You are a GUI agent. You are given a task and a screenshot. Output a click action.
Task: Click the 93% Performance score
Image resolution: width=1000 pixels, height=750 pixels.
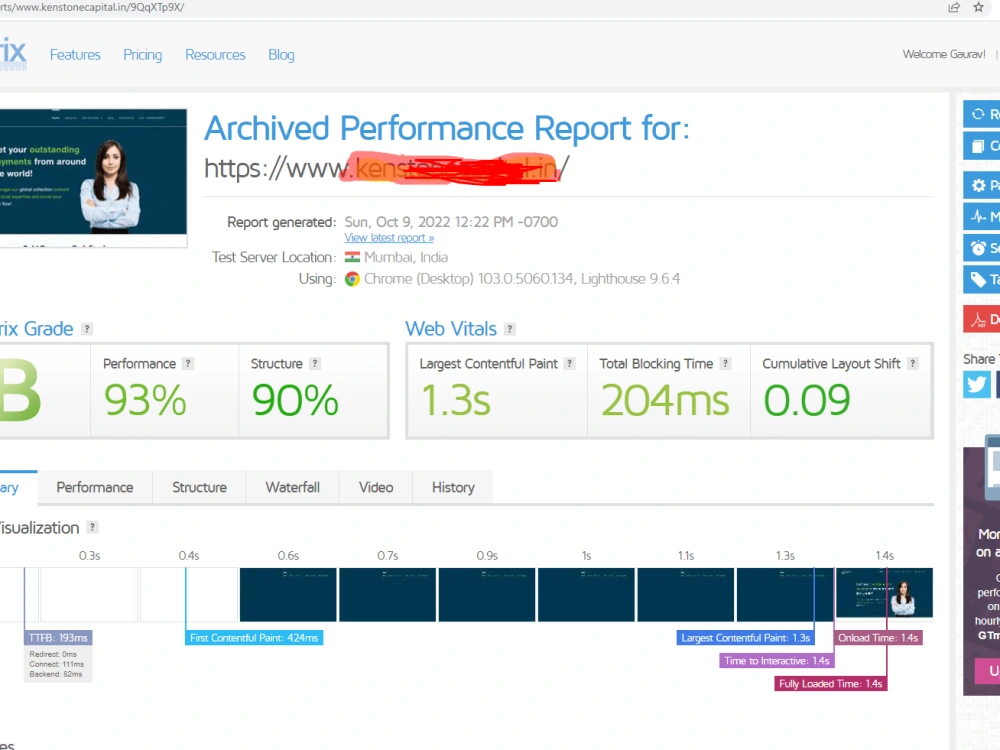point(145,401)
